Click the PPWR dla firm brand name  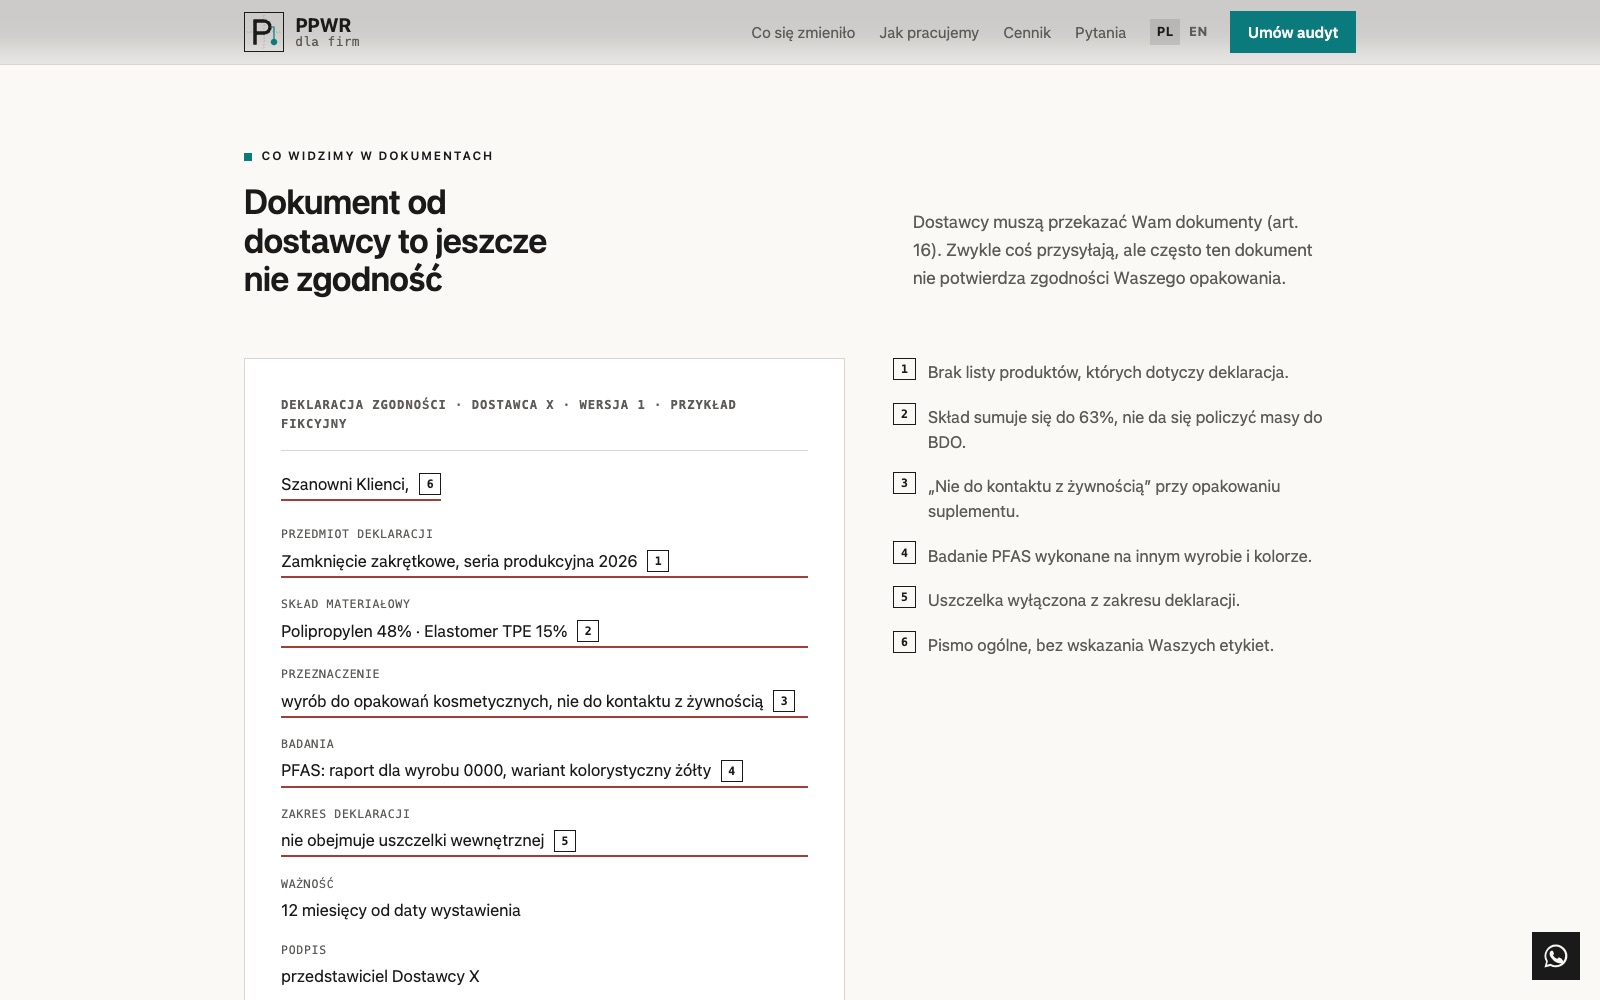(x=327, y=32)
